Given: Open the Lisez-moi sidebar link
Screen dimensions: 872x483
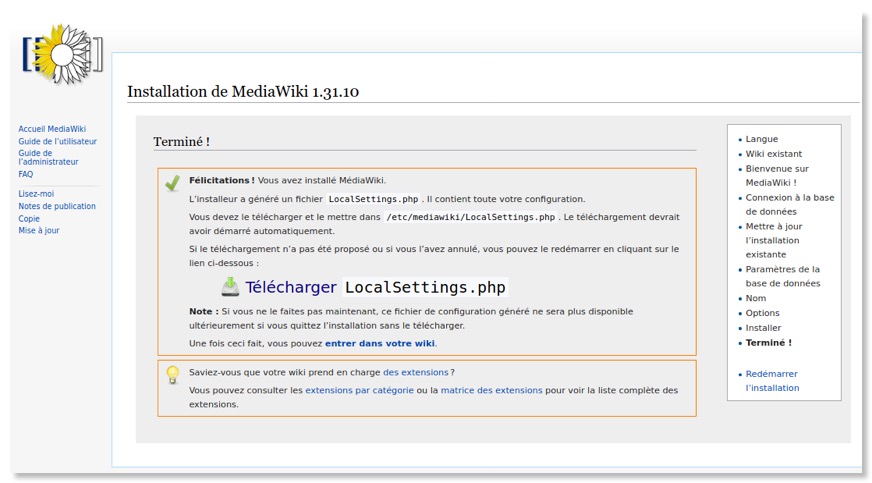Looking at the screenshot, I should [x=36, y=193].
